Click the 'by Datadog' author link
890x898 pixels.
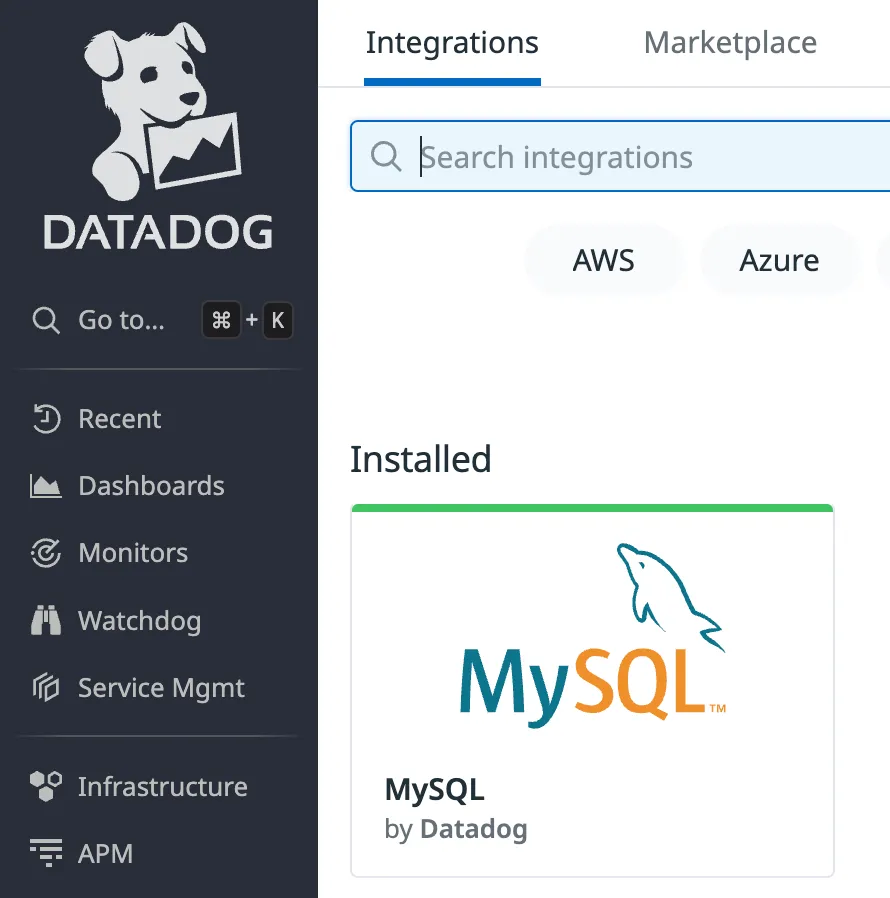[456, 829]
